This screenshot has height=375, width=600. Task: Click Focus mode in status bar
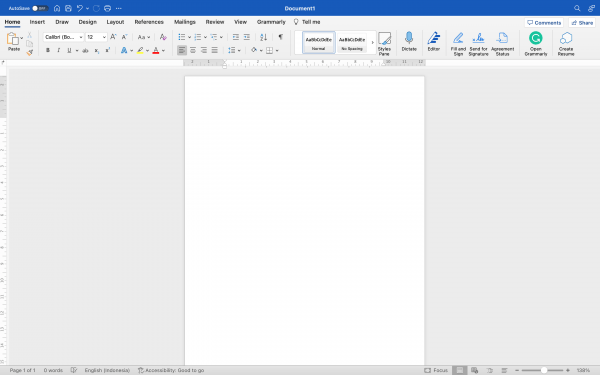tap(436, 370)
